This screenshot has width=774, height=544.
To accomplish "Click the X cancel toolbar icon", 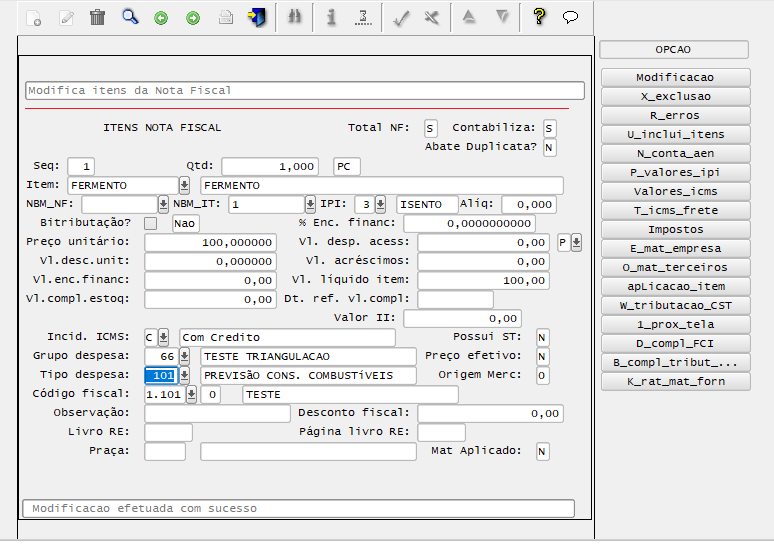I will 432,18.
